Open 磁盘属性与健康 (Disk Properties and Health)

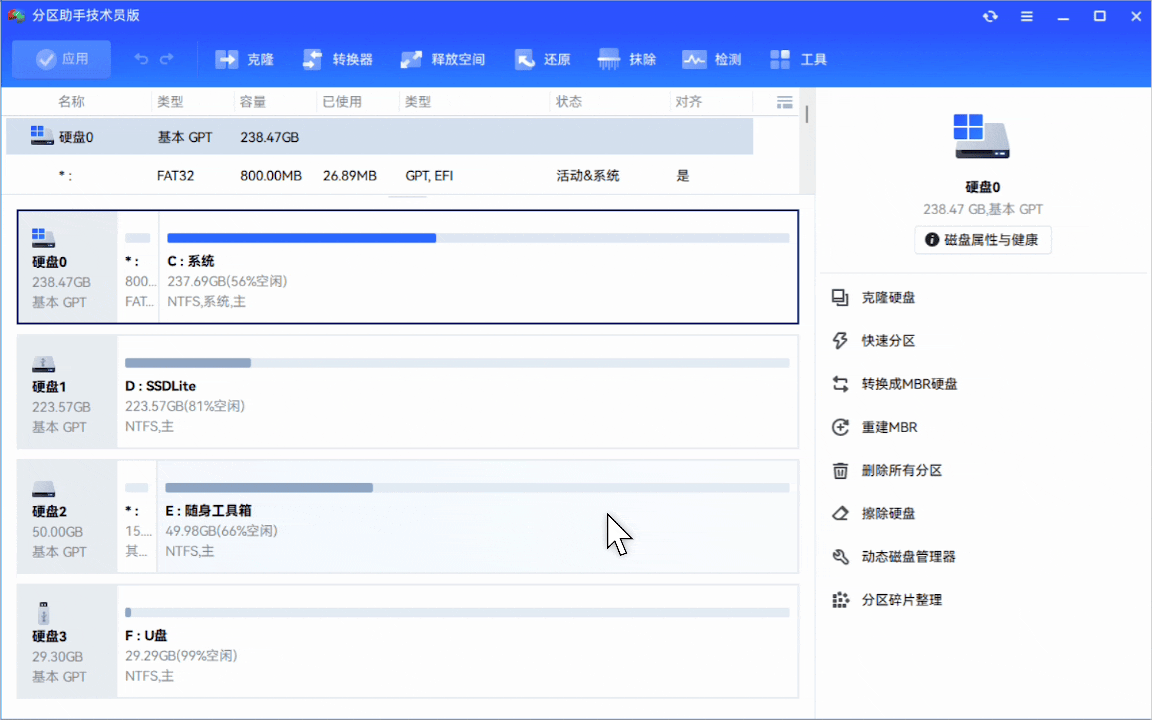tap(982, 240)
